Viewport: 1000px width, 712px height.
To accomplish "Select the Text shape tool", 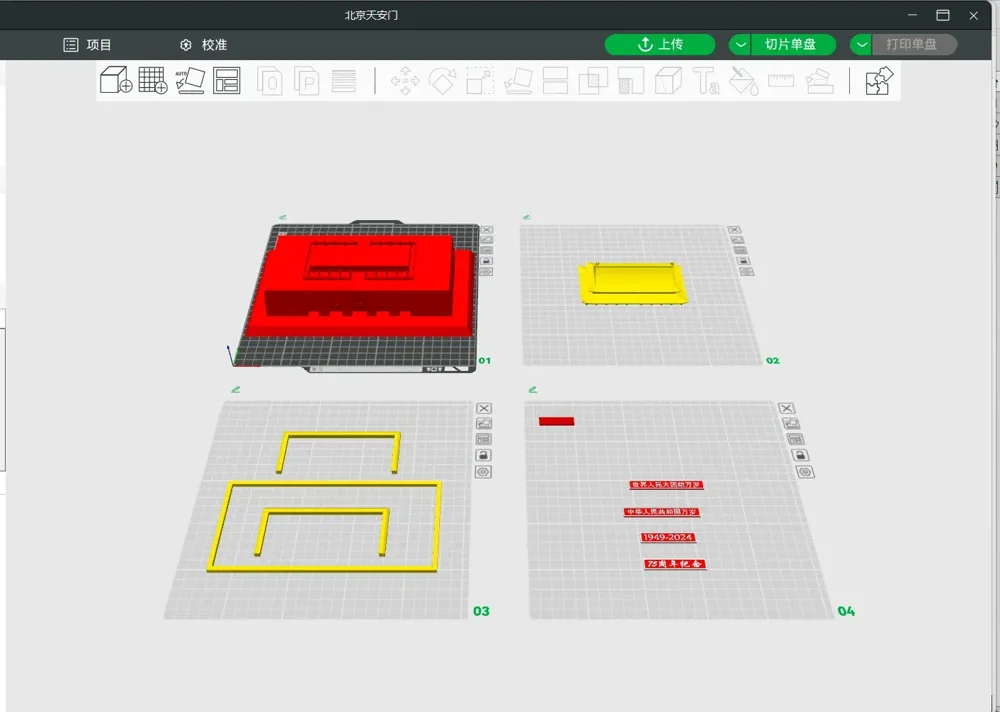I will tap(706, 80).
